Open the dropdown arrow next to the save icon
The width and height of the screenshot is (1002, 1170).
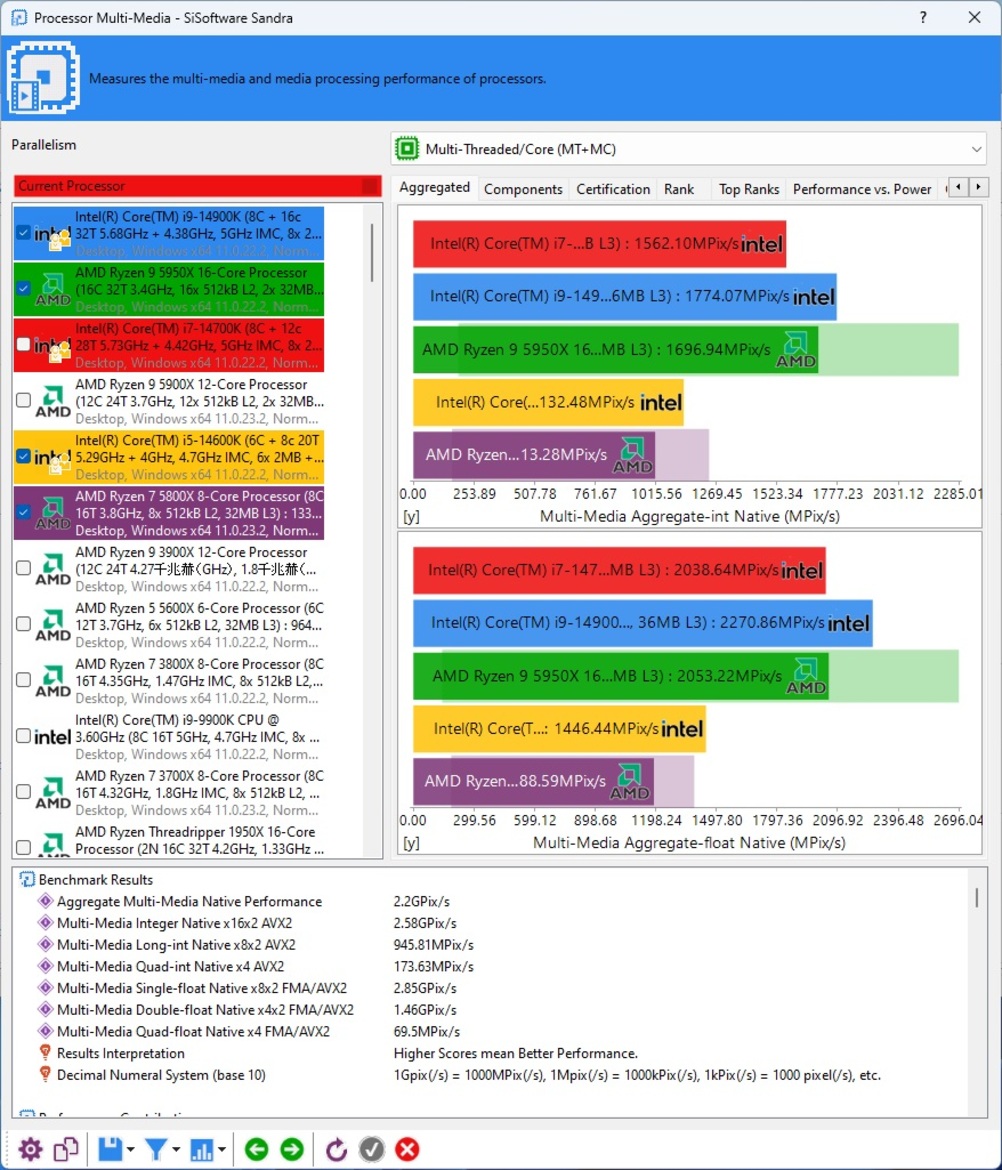pyautogui.click(x=131, y=1150)
